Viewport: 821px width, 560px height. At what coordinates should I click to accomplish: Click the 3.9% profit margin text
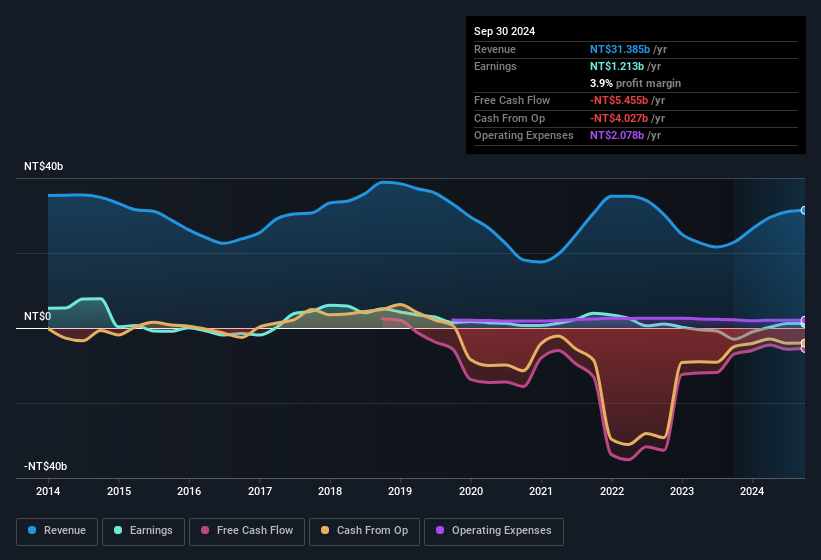click(635, 83)
